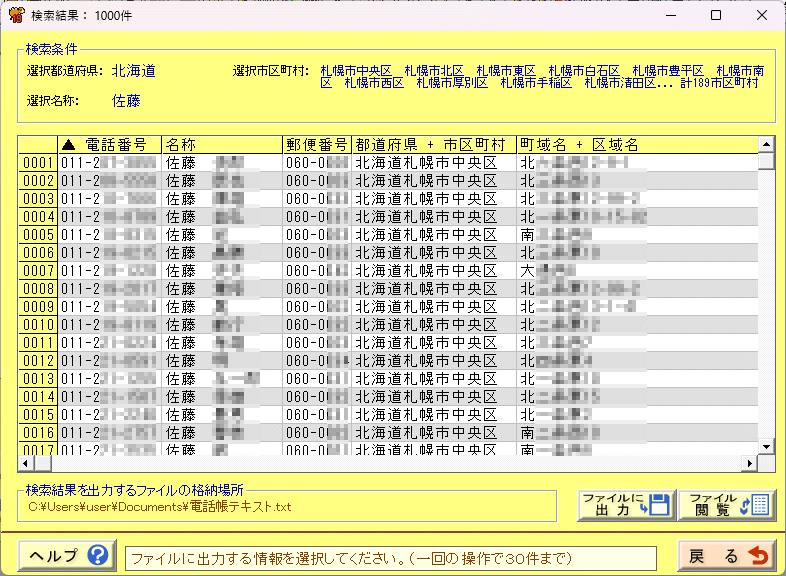Screen dimensions: 786x576
Task: Select row number 0006
Action: pos(38,253)
